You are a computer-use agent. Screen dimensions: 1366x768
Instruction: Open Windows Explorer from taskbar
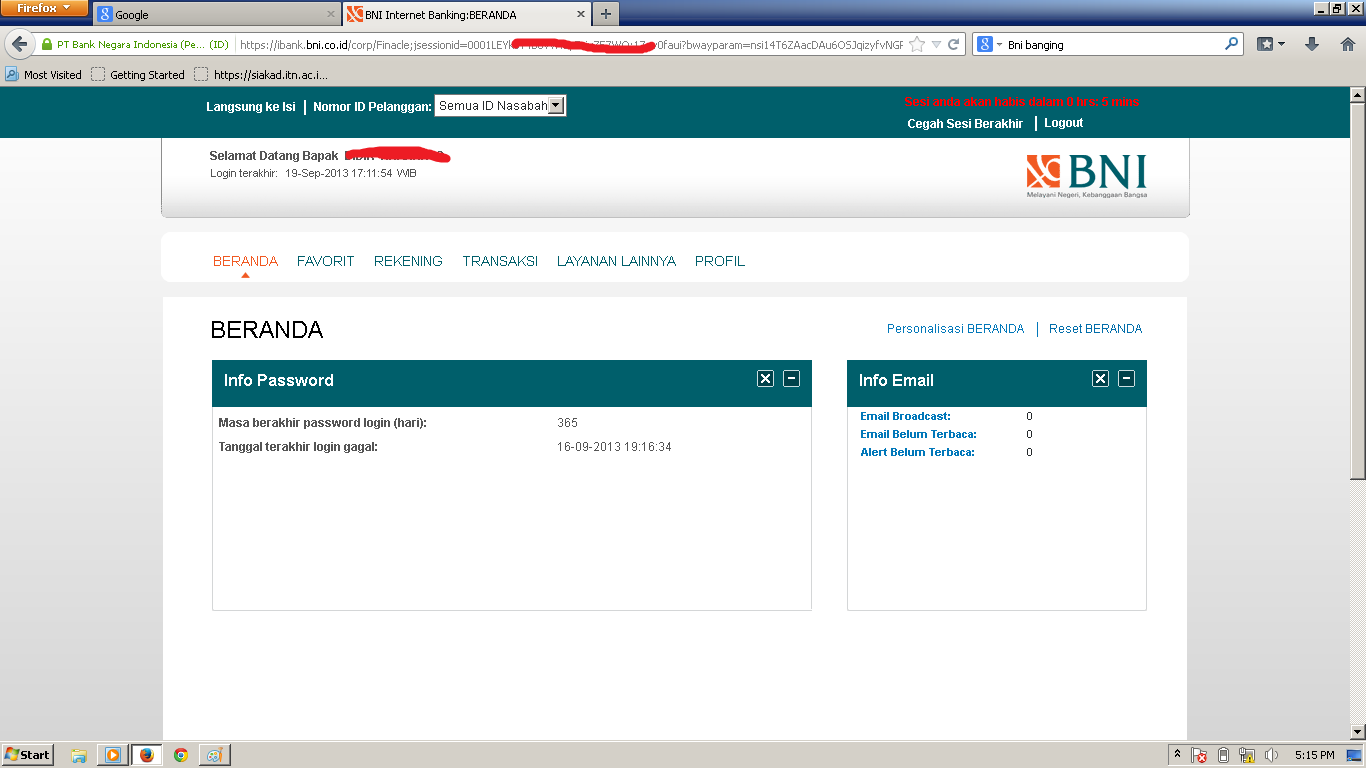pyautogui.click(x=79, y=755)
